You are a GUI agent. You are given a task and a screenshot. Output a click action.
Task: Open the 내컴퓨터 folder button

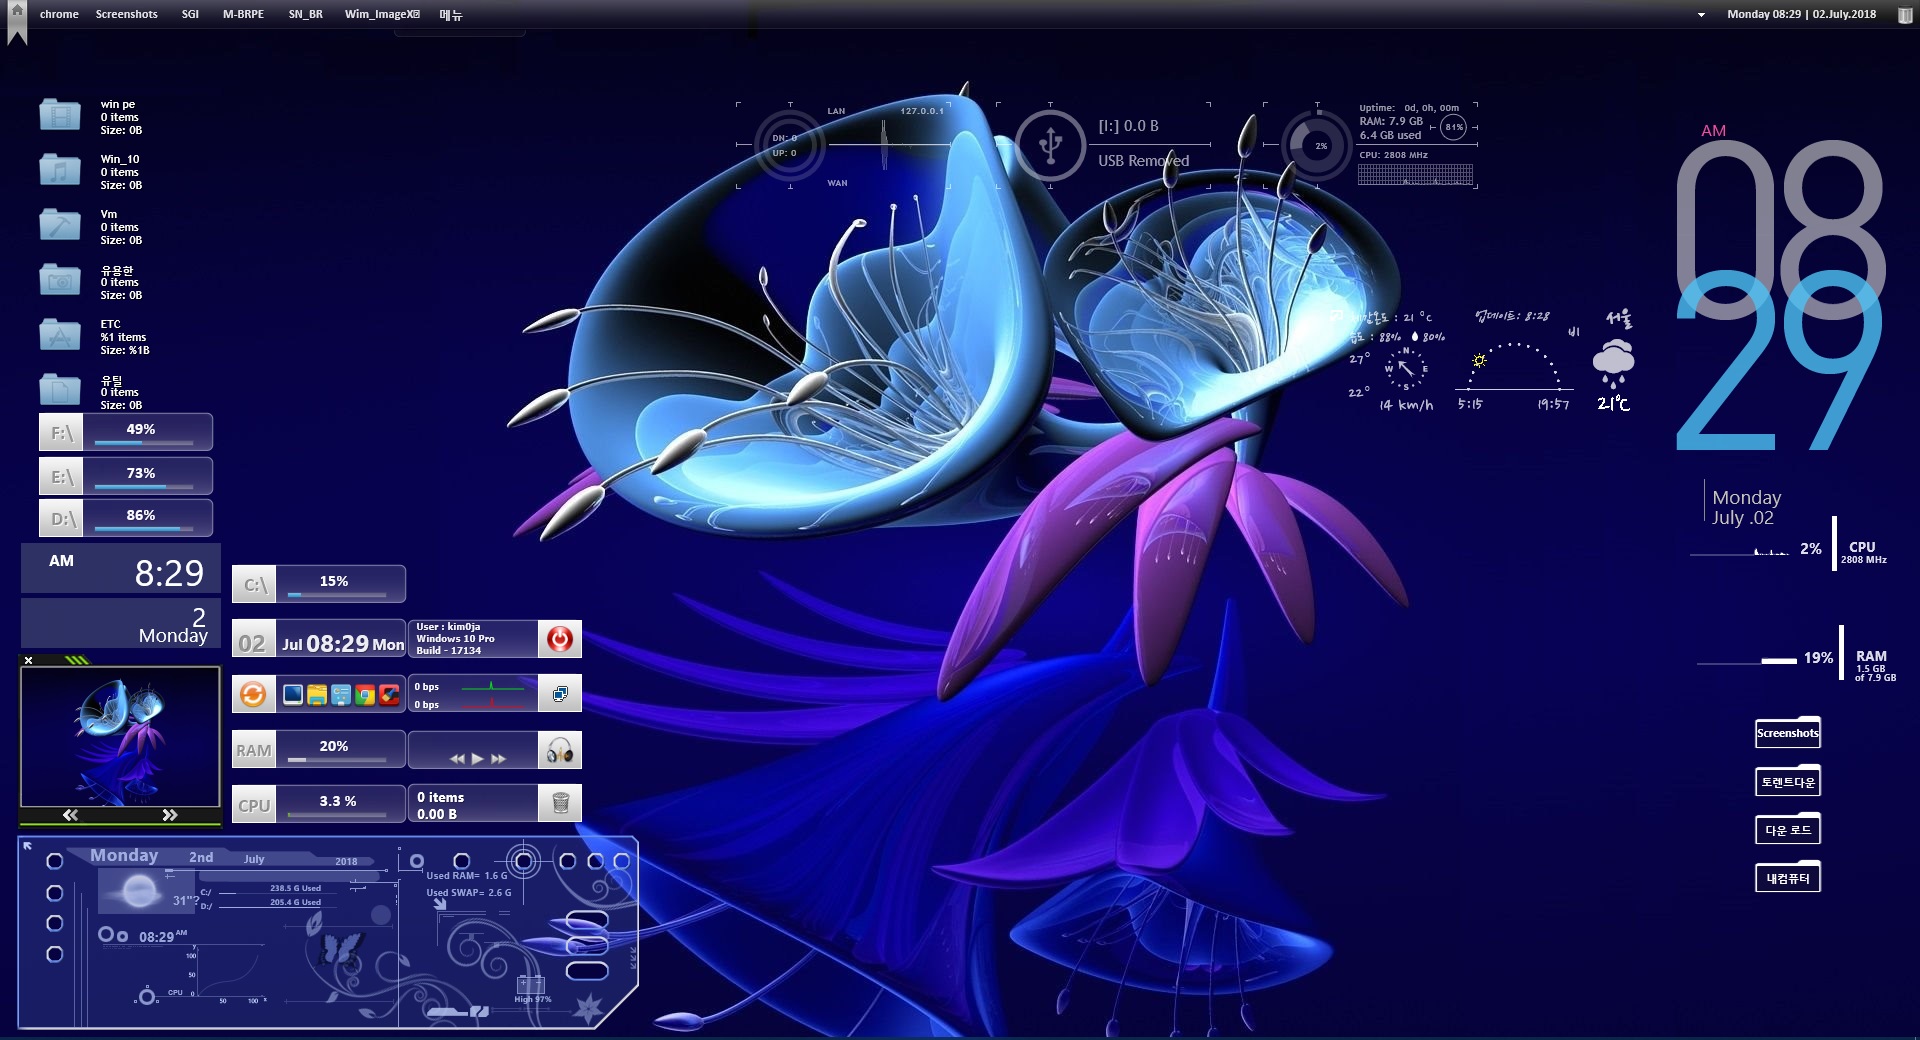pos(1788,877)
